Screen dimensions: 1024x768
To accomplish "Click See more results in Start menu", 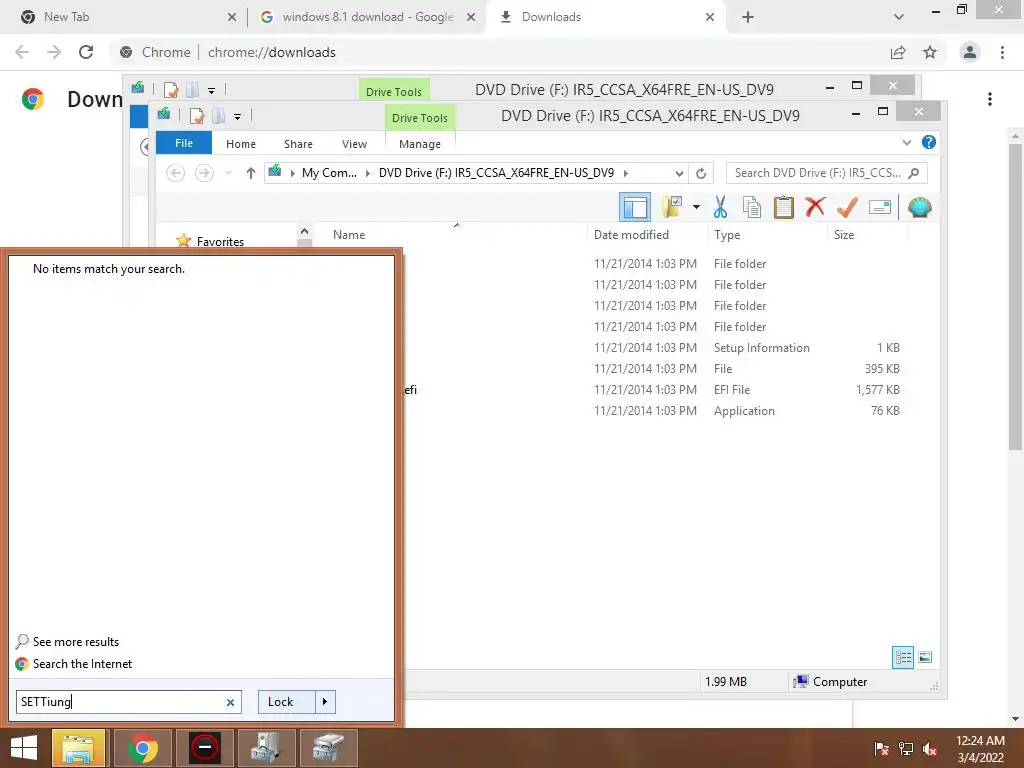I will (x=76, y=641).
